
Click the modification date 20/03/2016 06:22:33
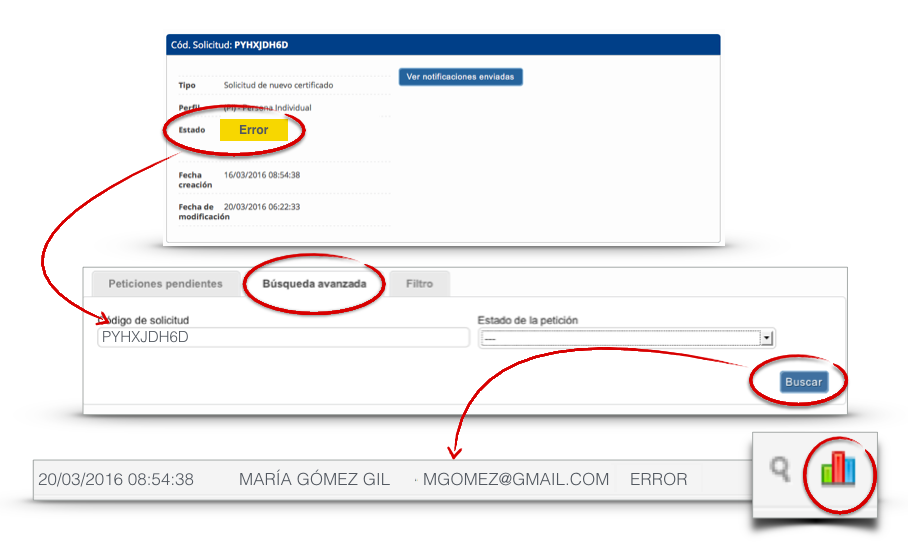pos(262,207)
